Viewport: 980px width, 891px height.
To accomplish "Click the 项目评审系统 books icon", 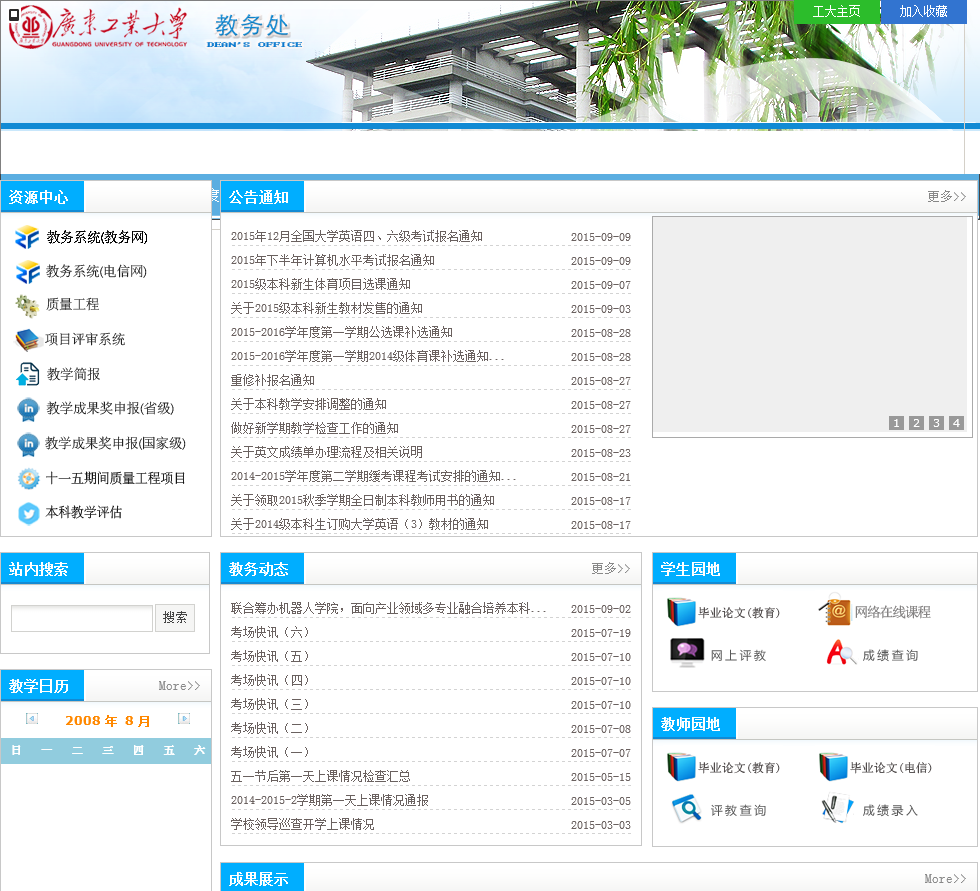I will click(x=27, y=340).
